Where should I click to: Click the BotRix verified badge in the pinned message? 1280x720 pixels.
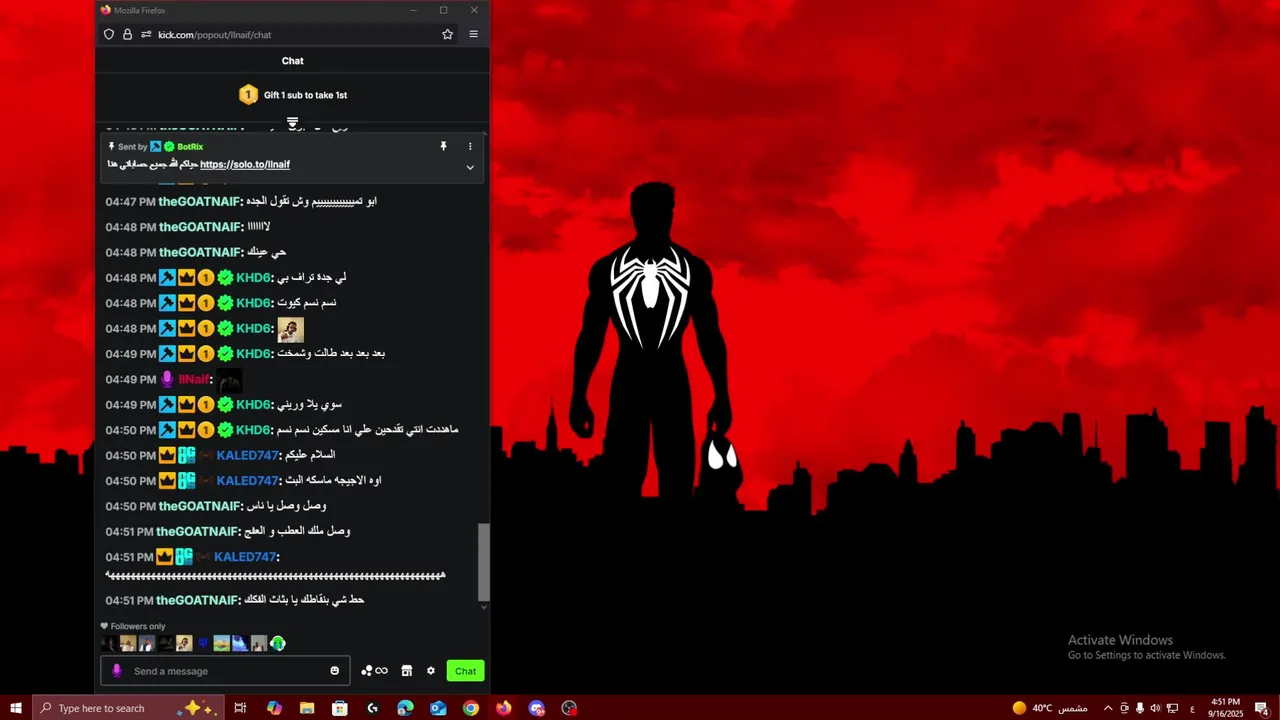point(169,147)
